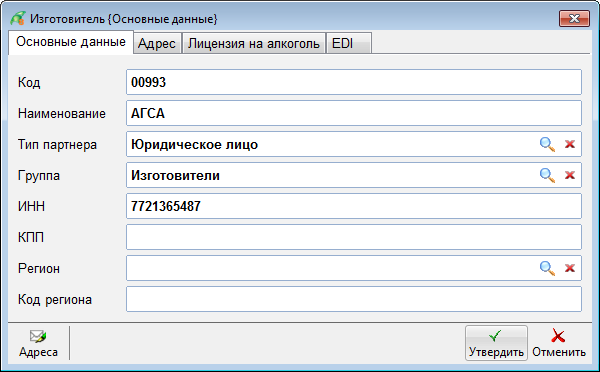Clear the Регион field
This screenshot has width=600, height=372.
coord(570,268)
